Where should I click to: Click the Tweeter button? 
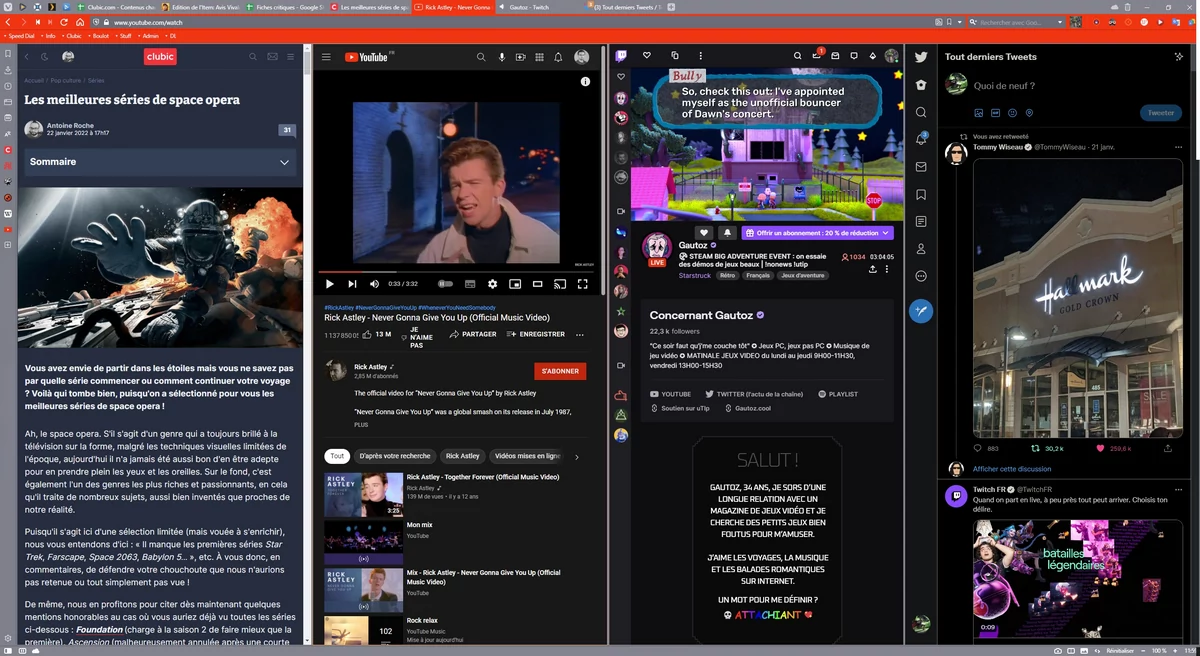[x=1160, y=113]
